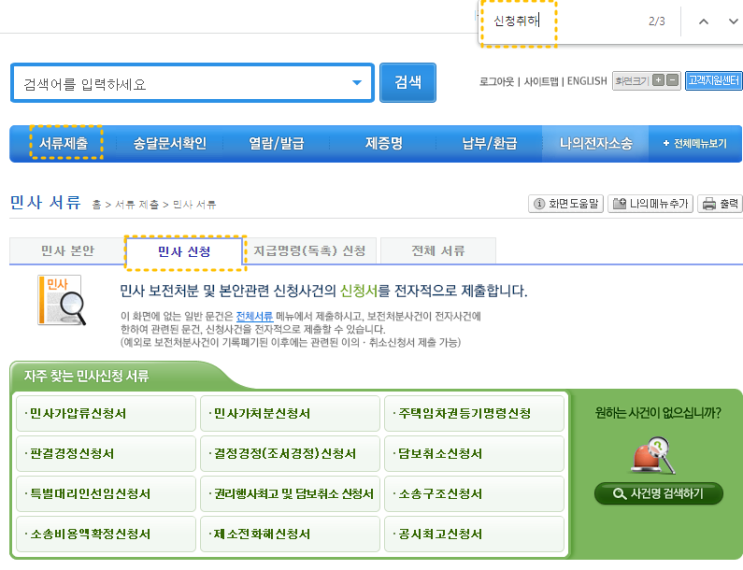The width and height of the screenshot is (743, 570).
Task: Click the 민사 document magnifier image
Action: coord(62,300)
